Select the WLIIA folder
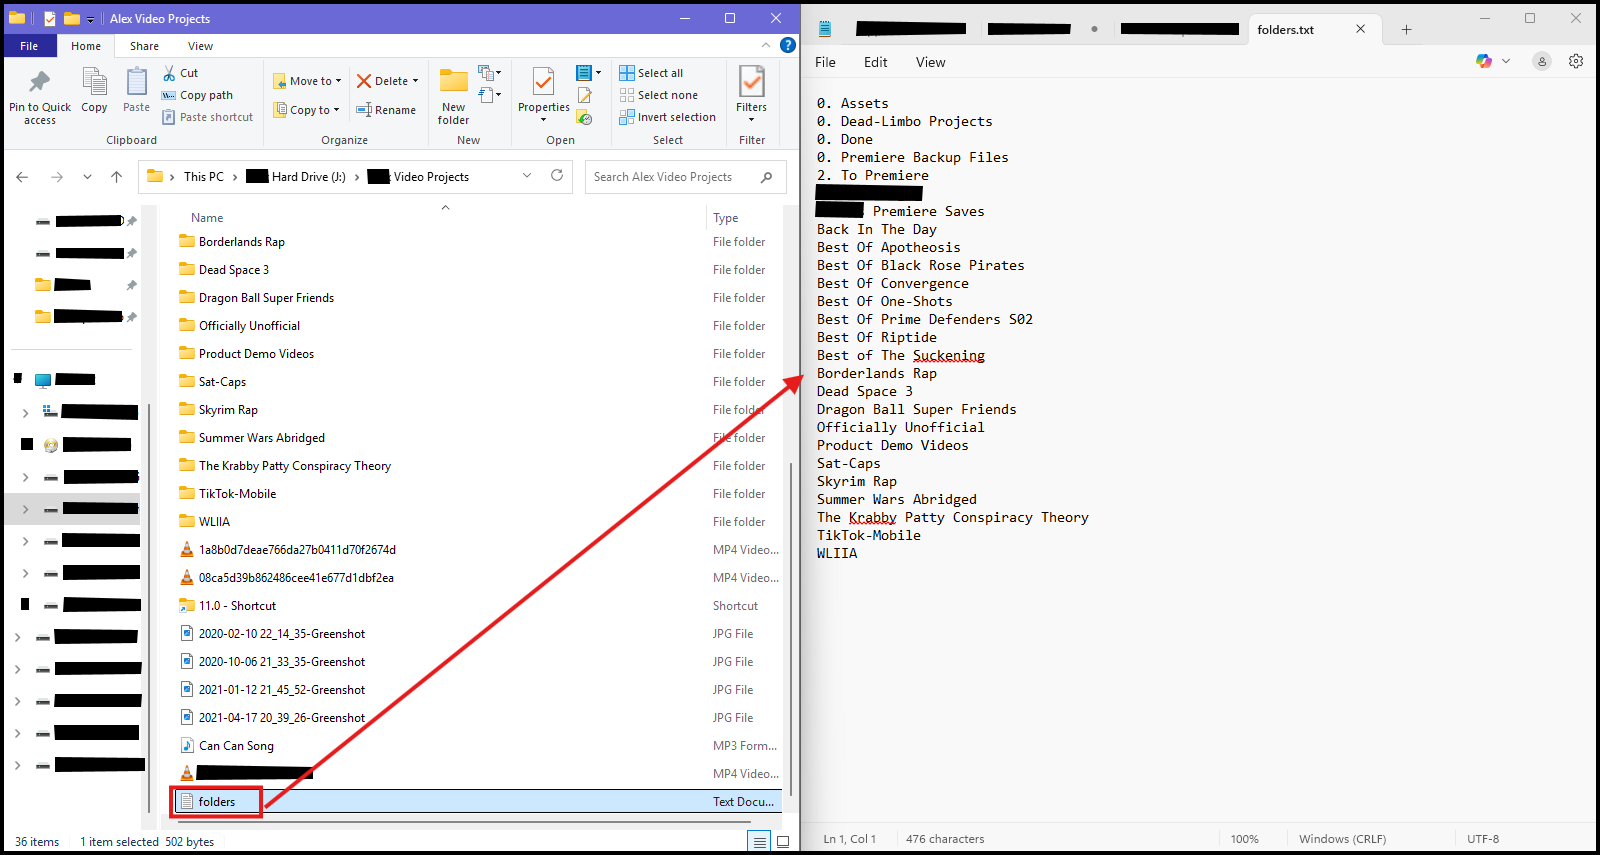This screenshot has height=855, width=1600. [214, 522]
